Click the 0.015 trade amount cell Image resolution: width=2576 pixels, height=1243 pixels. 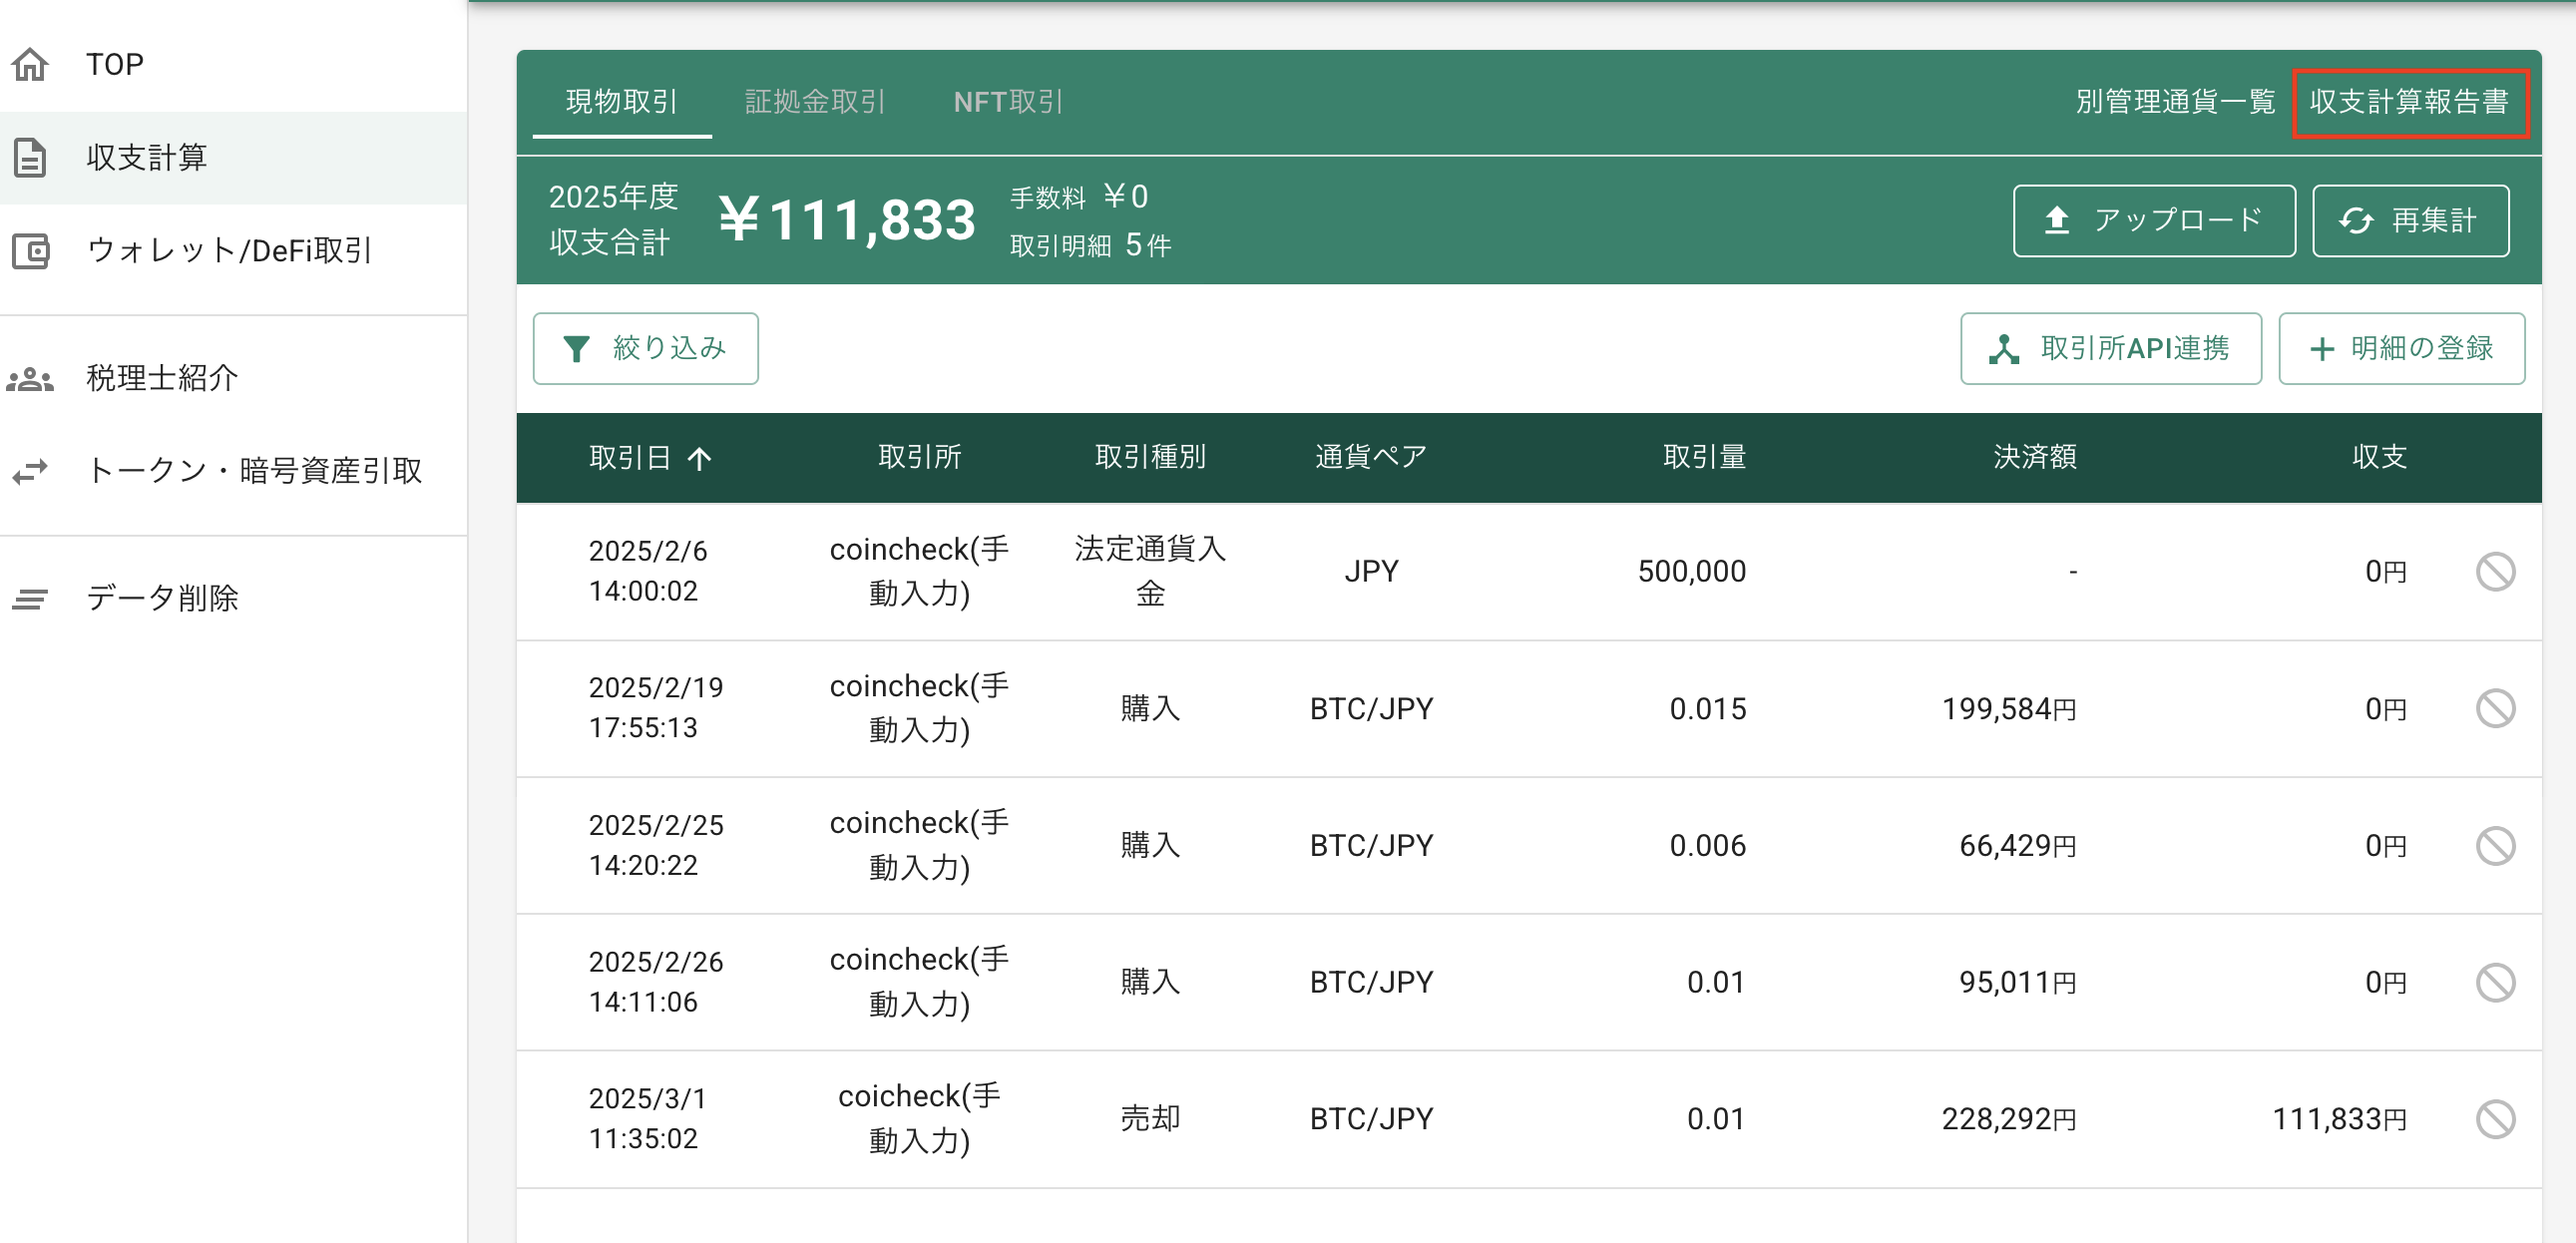point(1708,709)
